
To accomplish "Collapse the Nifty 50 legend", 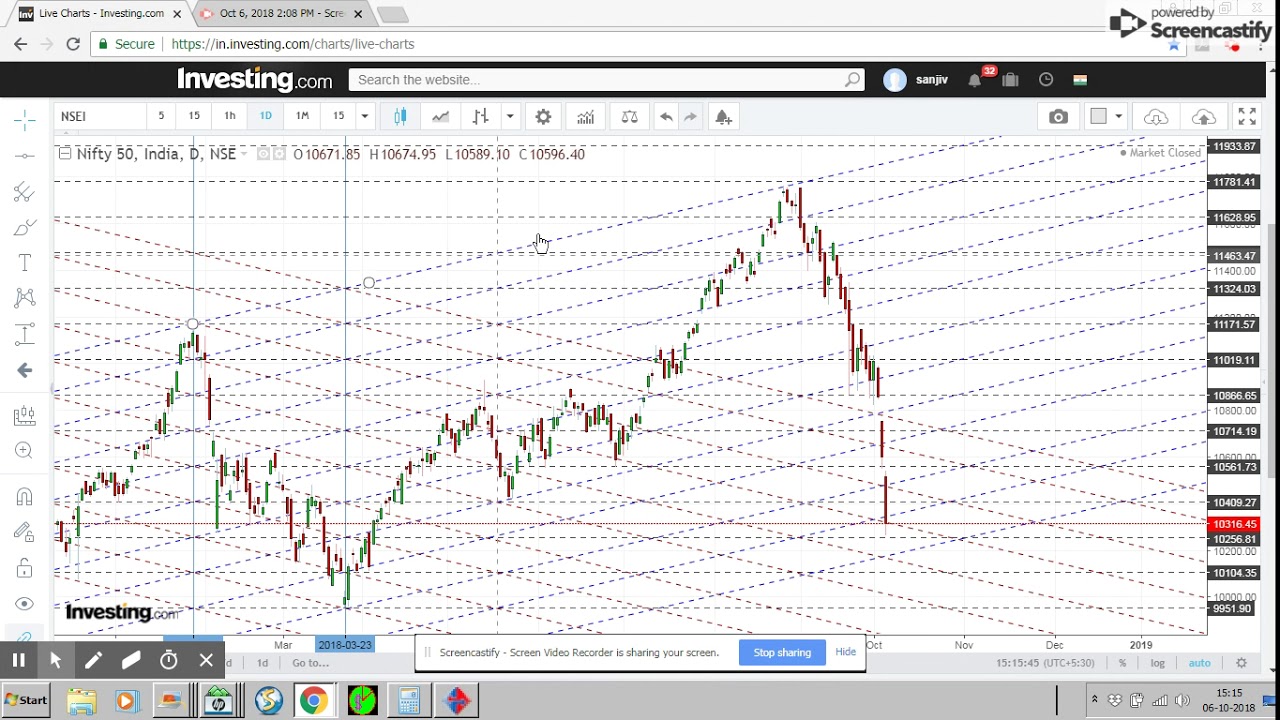I will click(x=65, y=154).
